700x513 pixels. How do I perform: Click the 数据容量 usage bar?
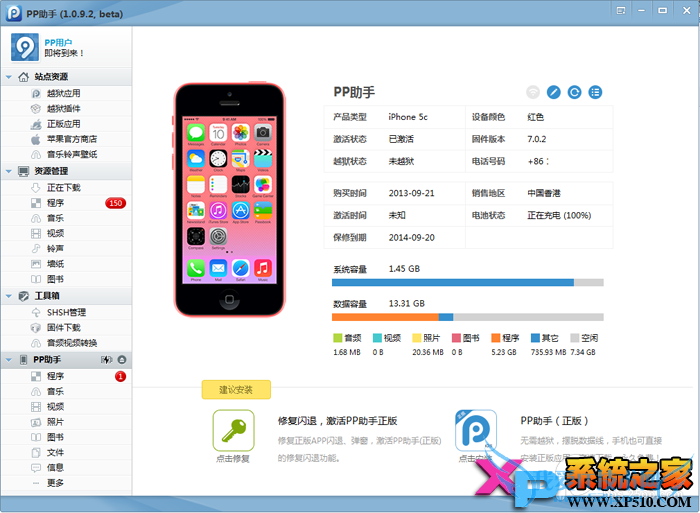[468, 317]
